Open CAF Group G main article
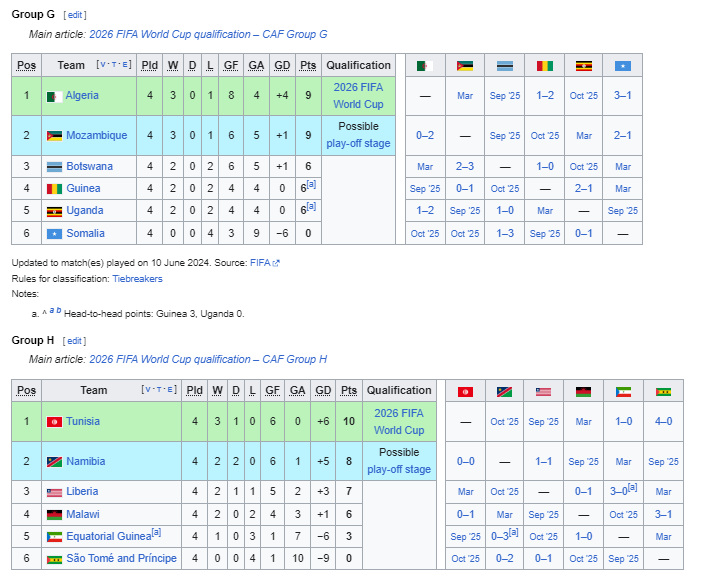This screenshot has height=578, width=701. click(208, 34)
